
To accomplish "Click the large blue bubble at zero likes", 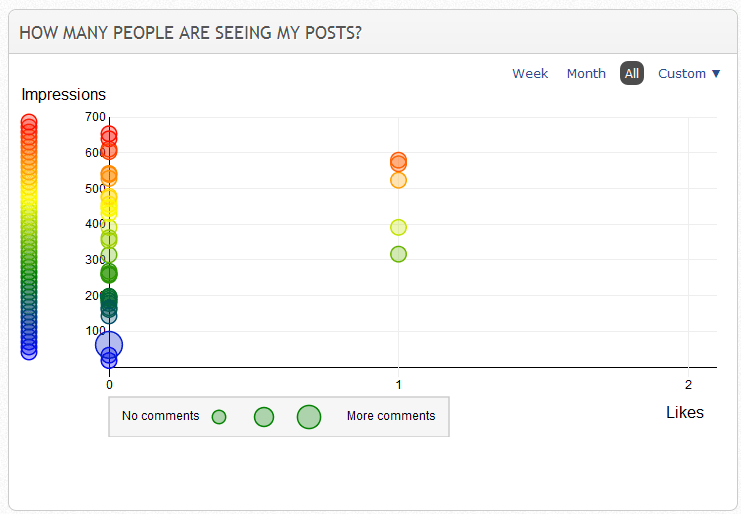I will (109, 345).
